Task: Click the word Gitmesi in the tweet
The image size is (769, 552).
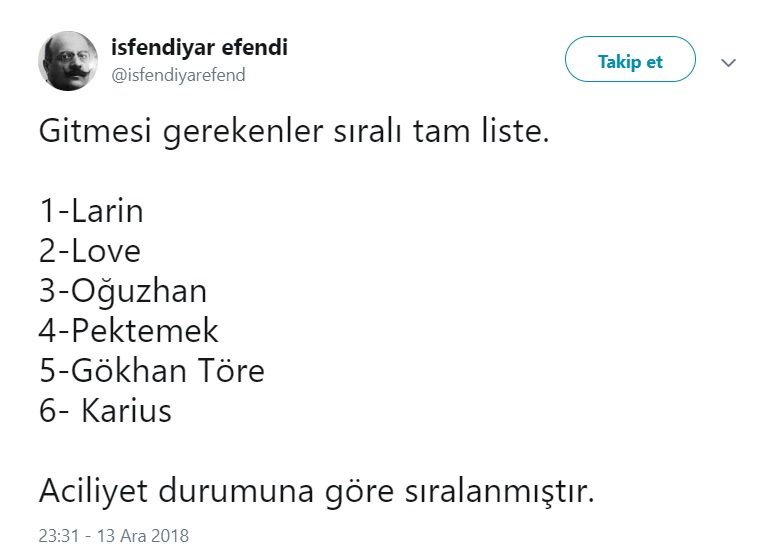Action: click(95, 131)
